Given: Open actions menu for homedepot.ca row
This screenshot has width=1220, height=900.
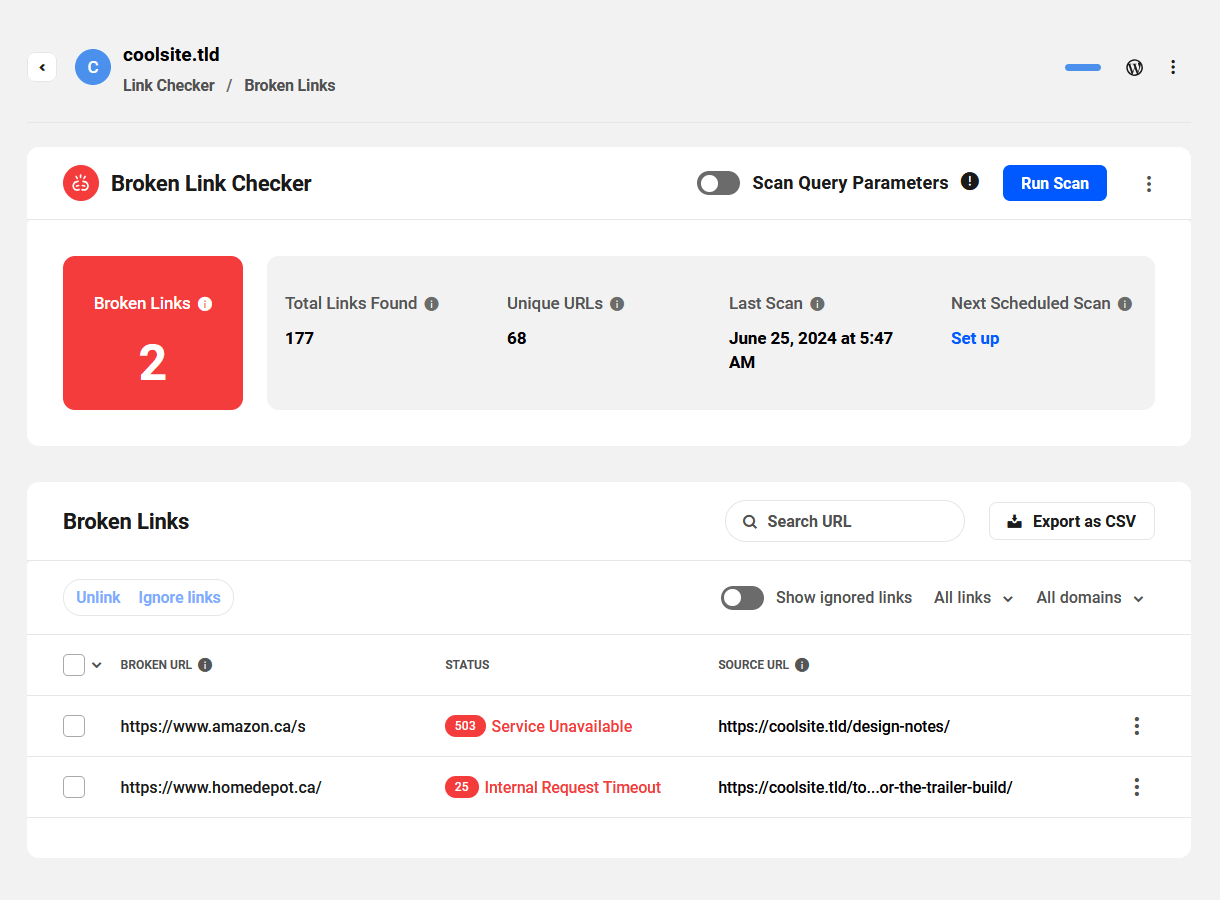Looking at the screenshot, I should 1137,787.
